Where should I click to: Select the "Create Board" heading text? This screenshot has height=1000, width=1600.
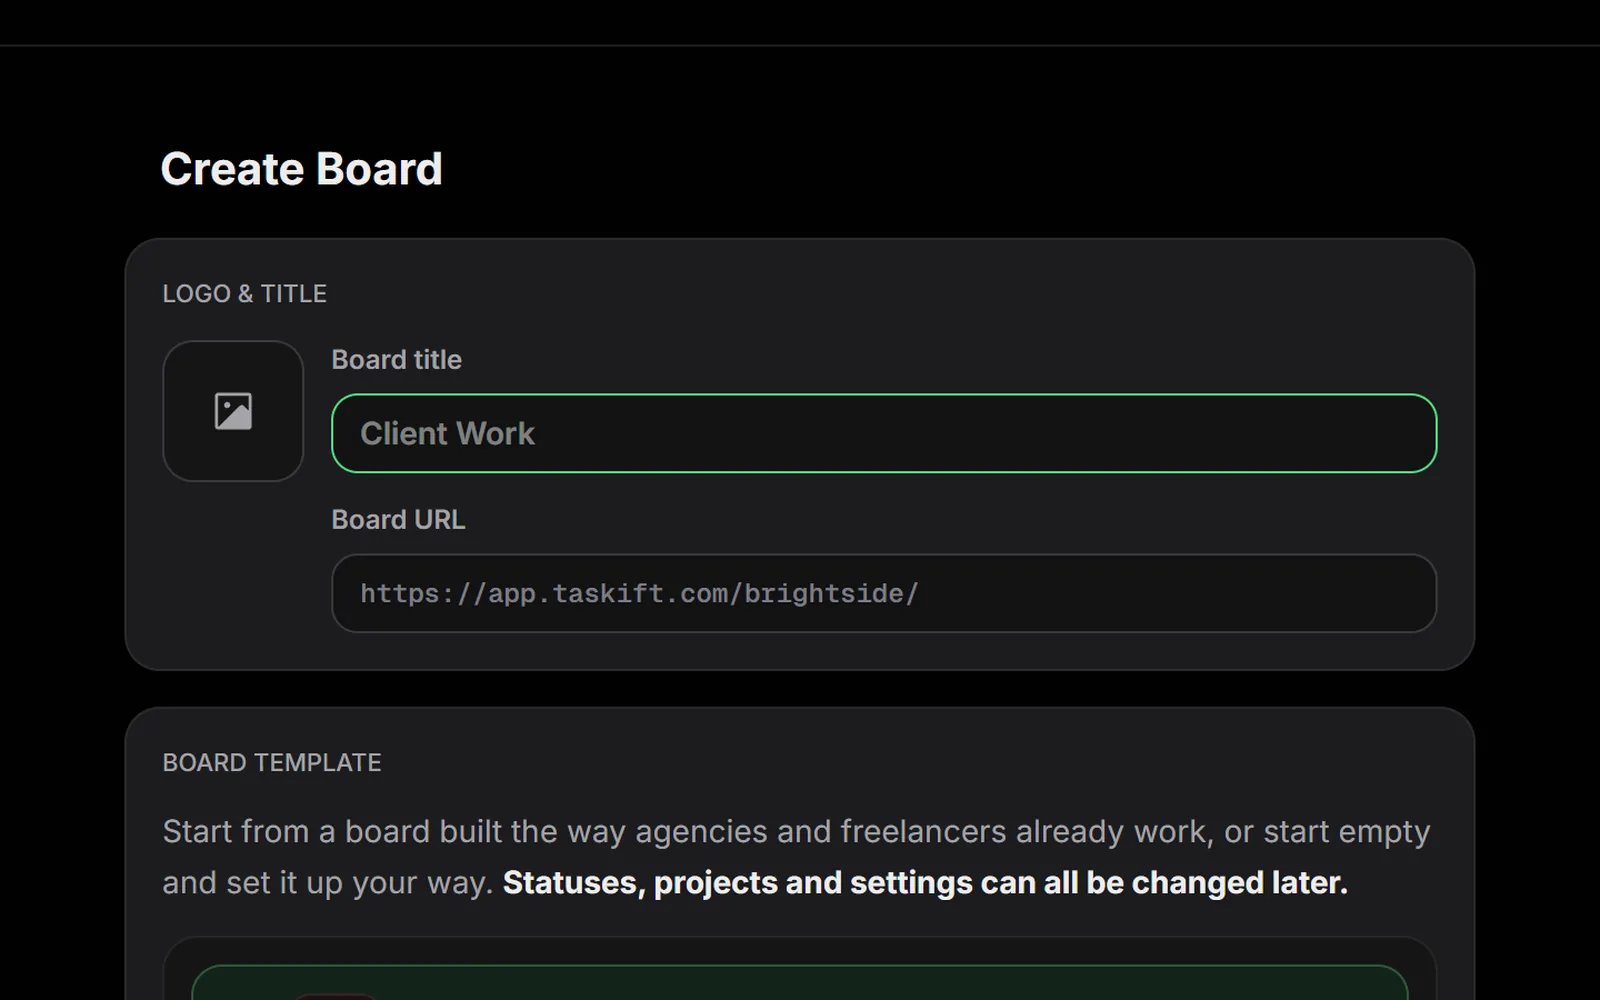301,169
